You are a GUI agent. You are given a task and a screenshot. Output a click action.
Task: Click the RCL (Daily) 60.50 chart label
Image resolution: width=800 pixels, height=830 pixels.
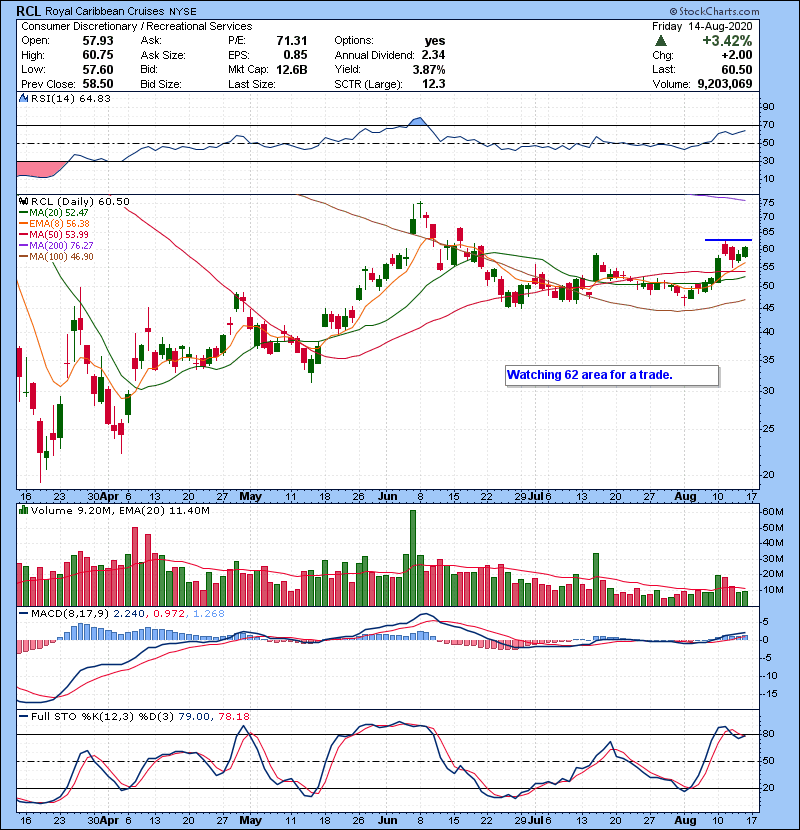point(80,202)
